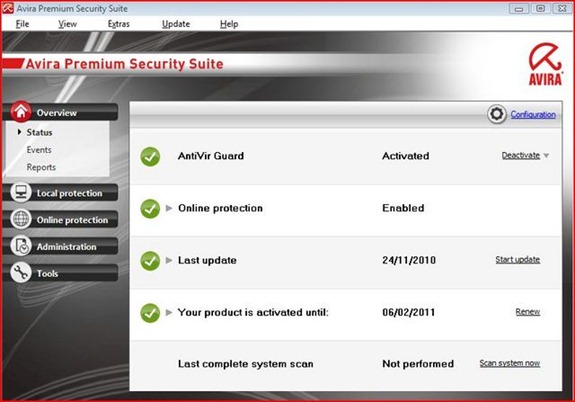Click the Avira umbrella logo
The image size is (575, 402).
pos(545,64)
